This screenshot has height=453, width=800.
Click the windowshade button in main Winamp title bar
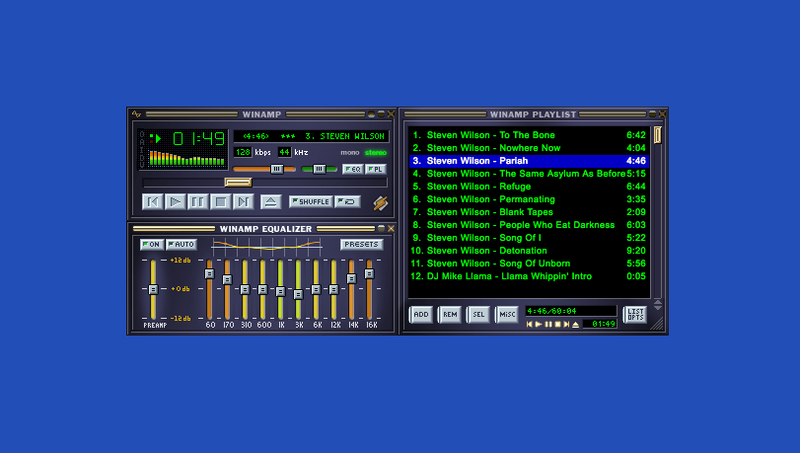[x=381, y=114]
